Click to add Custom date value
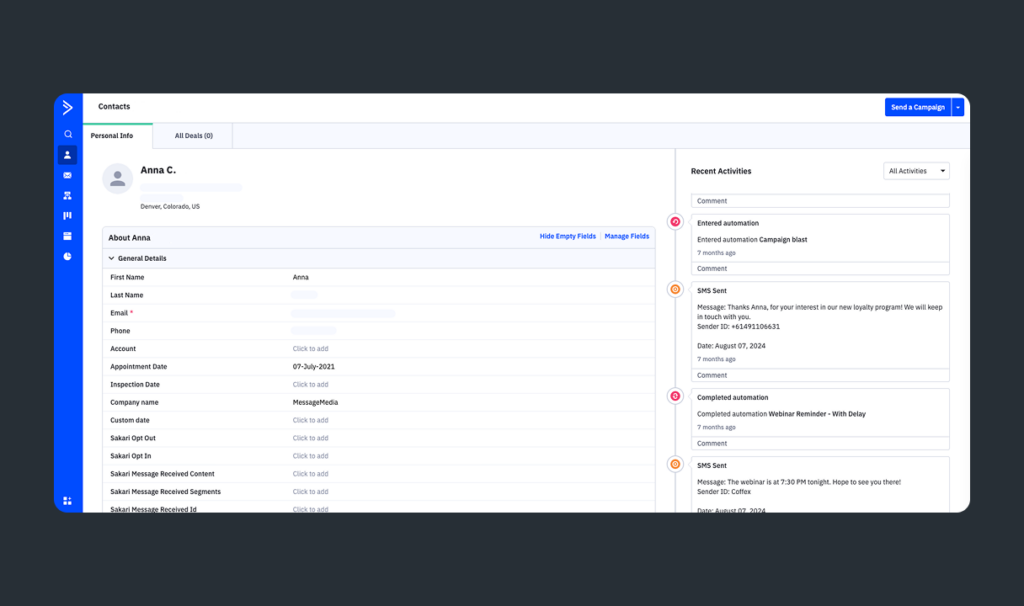The width and height of the screenshot is (1024, 606). 310,421
